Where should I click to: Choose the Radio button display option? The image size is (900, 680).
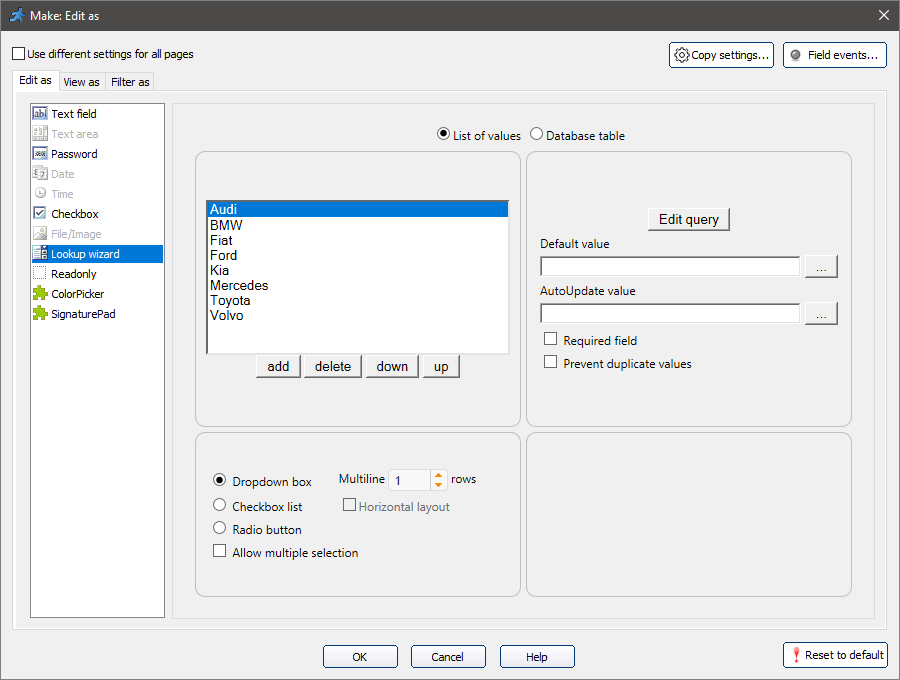coord(219,529)
